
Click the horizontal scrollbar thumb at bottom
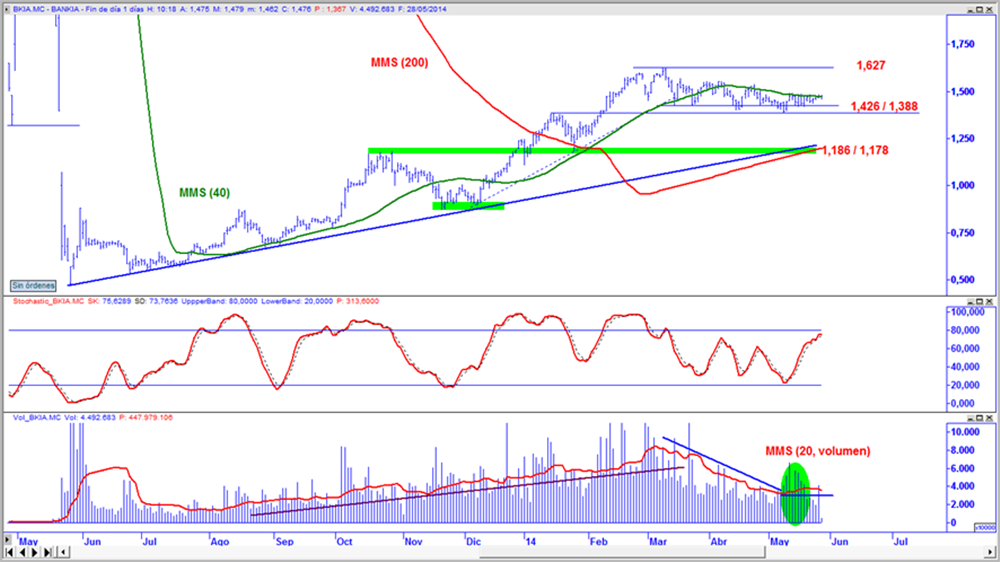pyautogui.click(x=622, y=552)
